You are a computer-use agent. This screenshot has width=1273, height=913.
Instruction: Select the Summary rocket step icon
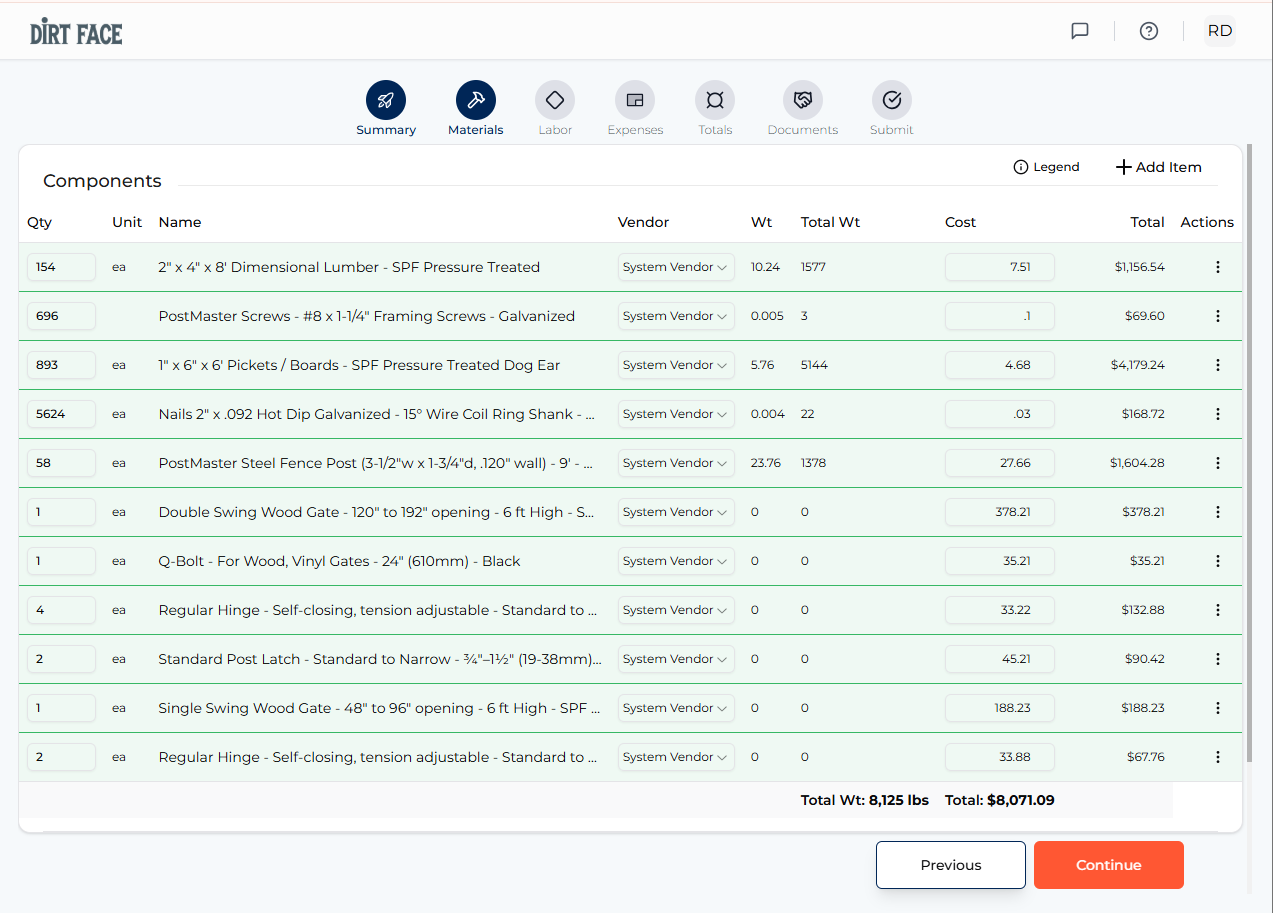click(386, 100)
